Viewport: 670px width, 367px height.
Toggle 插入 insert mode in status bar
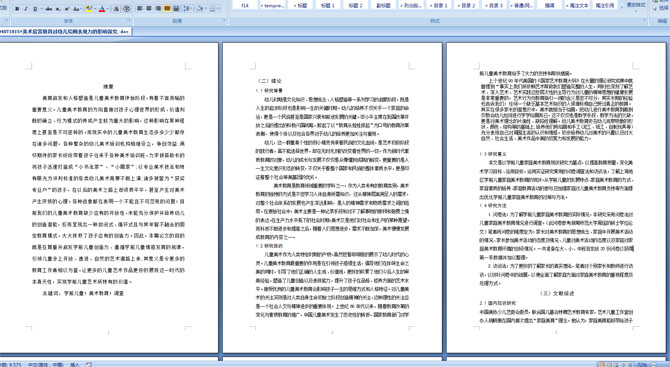(75, 364)
